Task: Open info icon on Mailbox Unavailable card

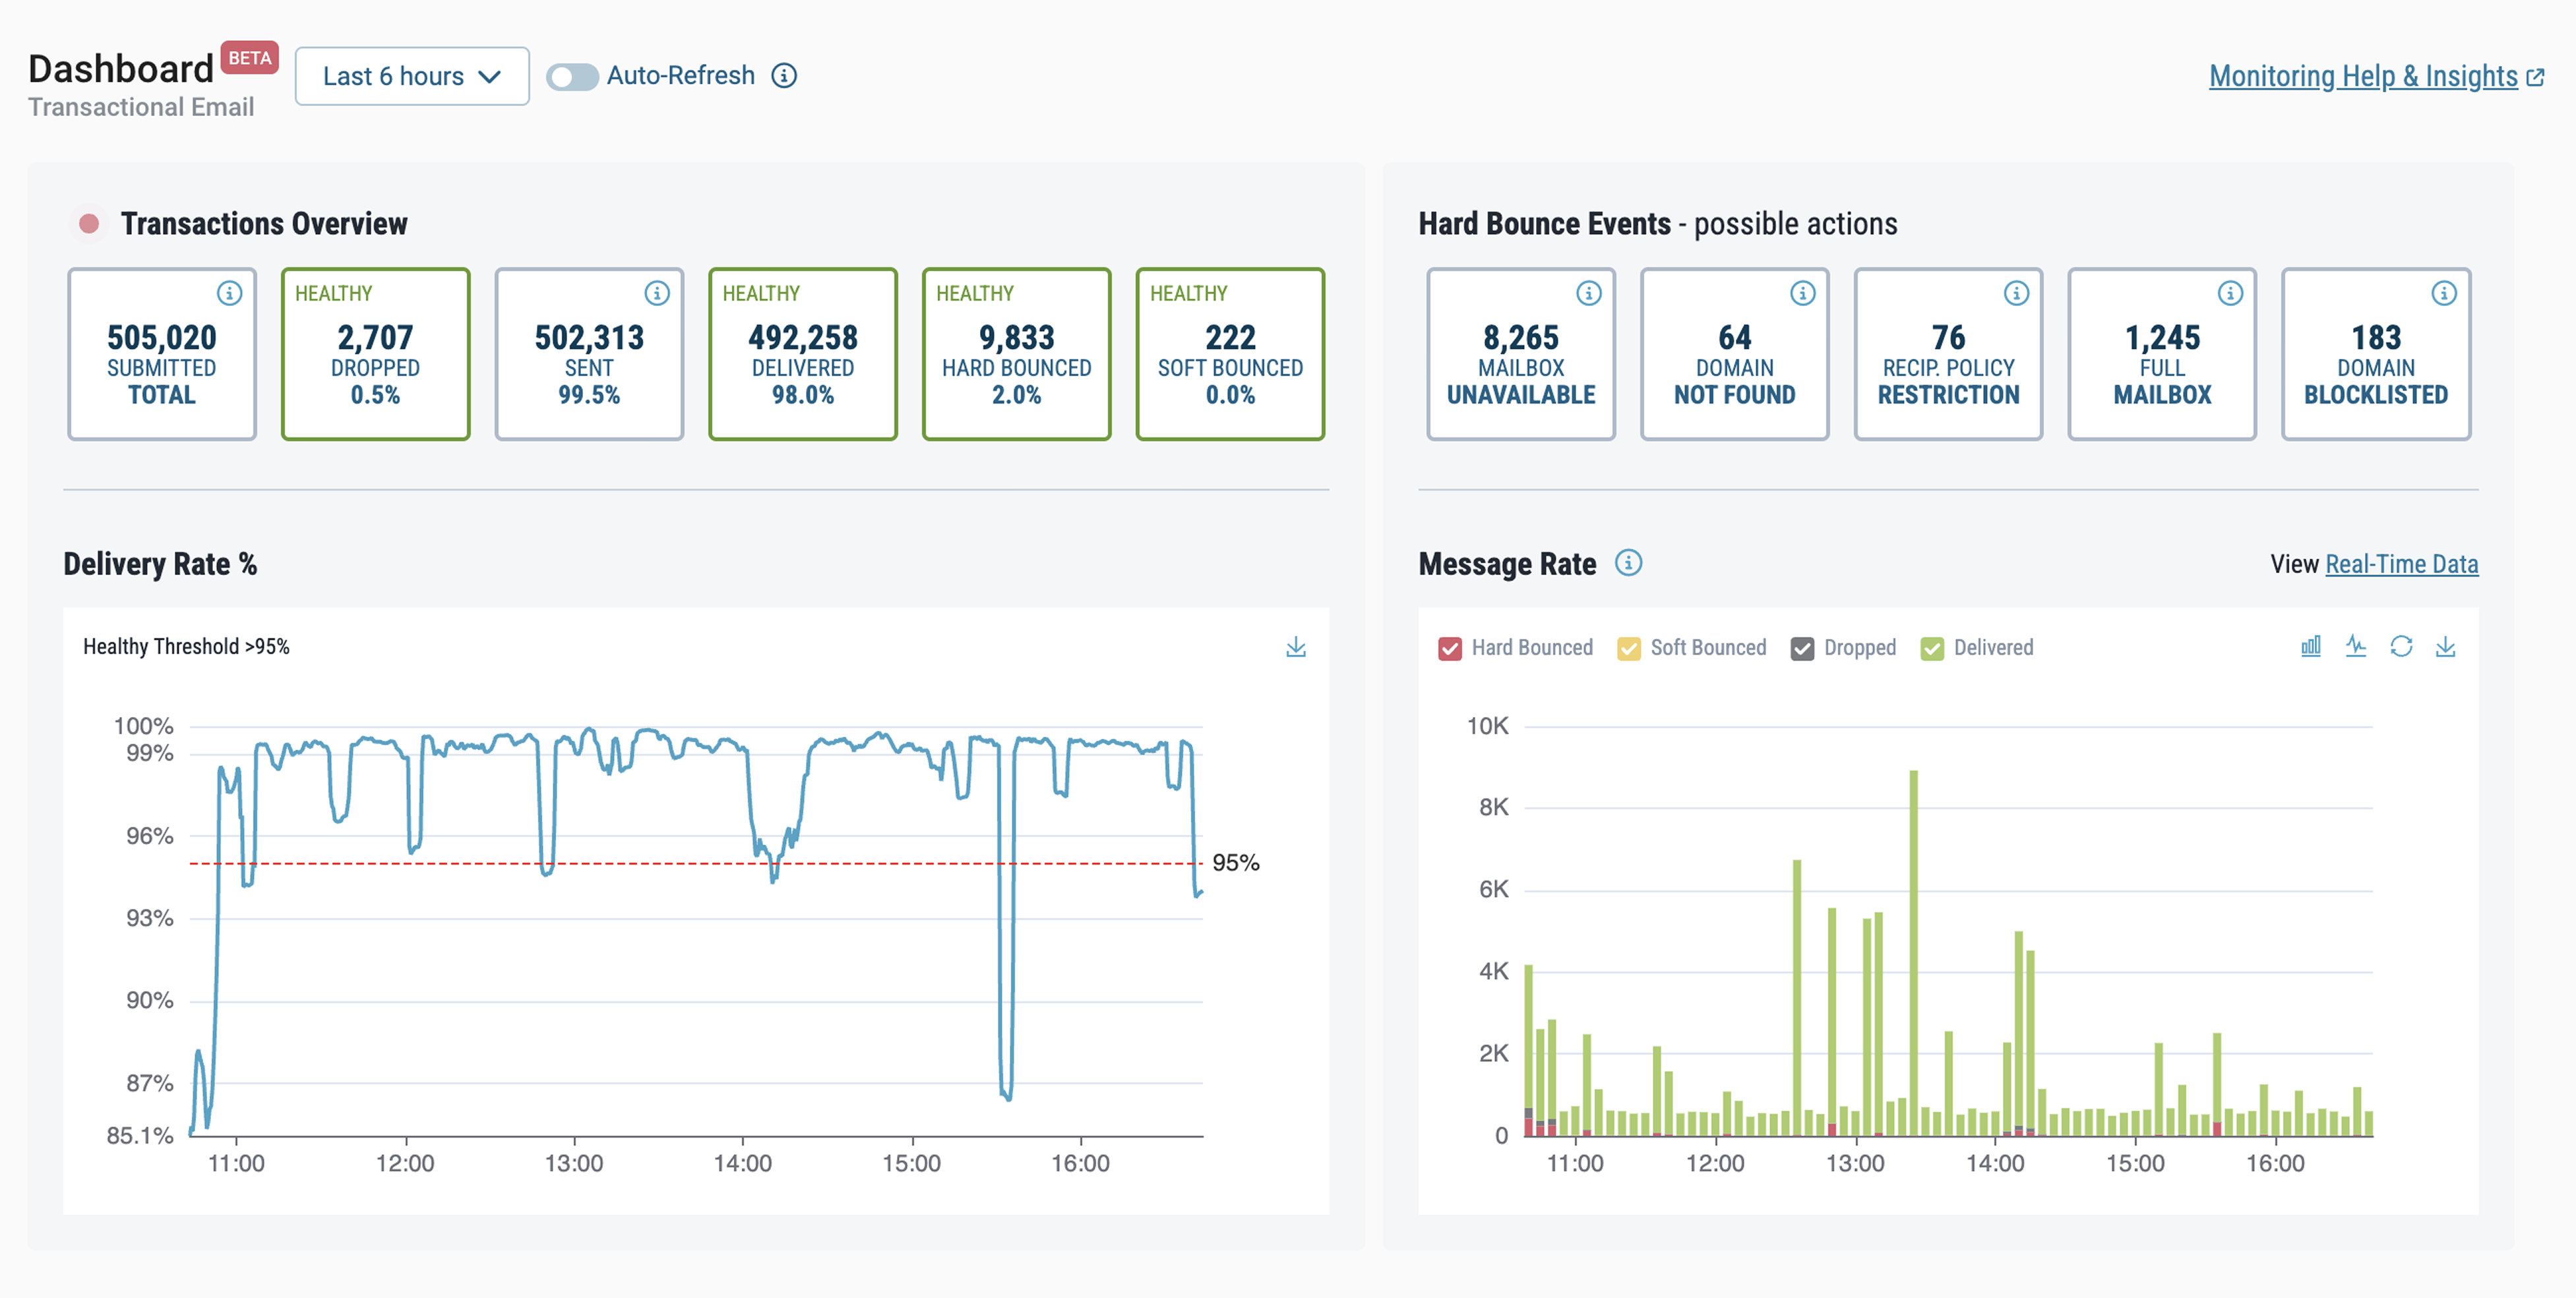Action: coord(1588,293)
